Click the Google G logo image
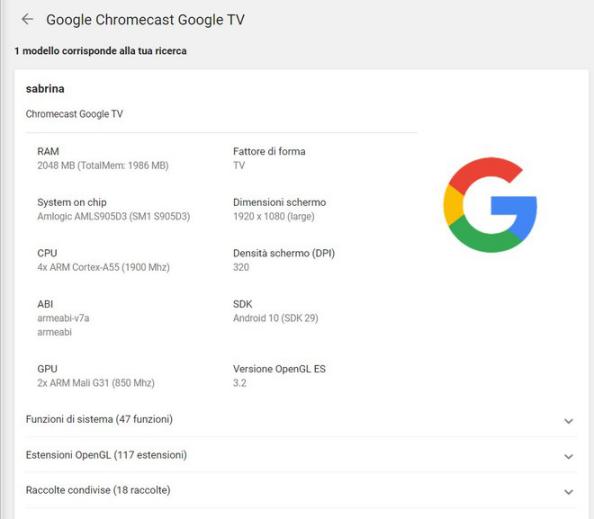594x519 pixels. [490, 205]
